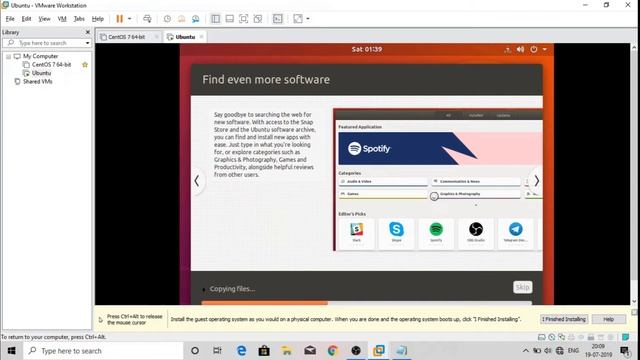Click the CD/DVD status bar icon

click(552, 337)
